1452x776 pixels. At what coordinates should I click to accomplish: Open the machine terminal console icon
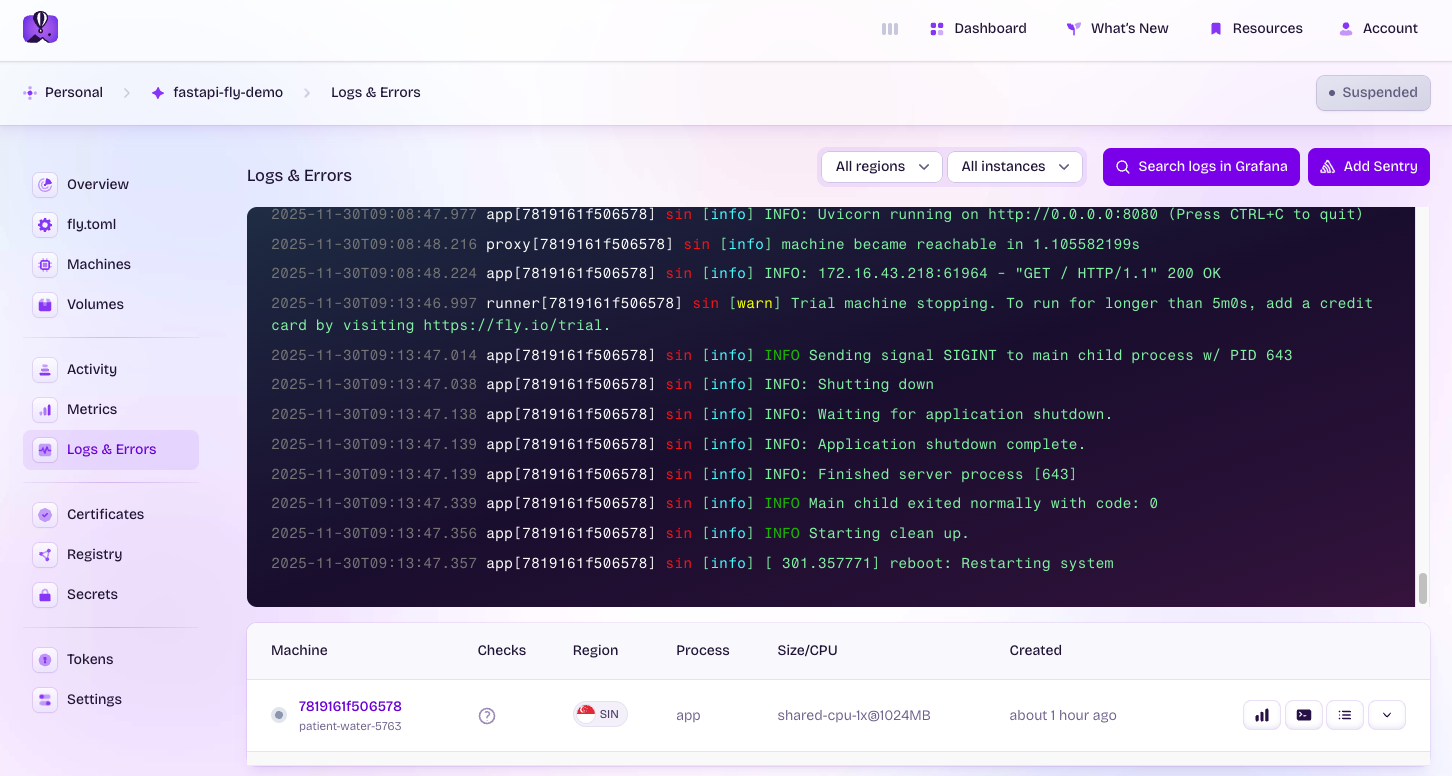[x=1303, y=715]
